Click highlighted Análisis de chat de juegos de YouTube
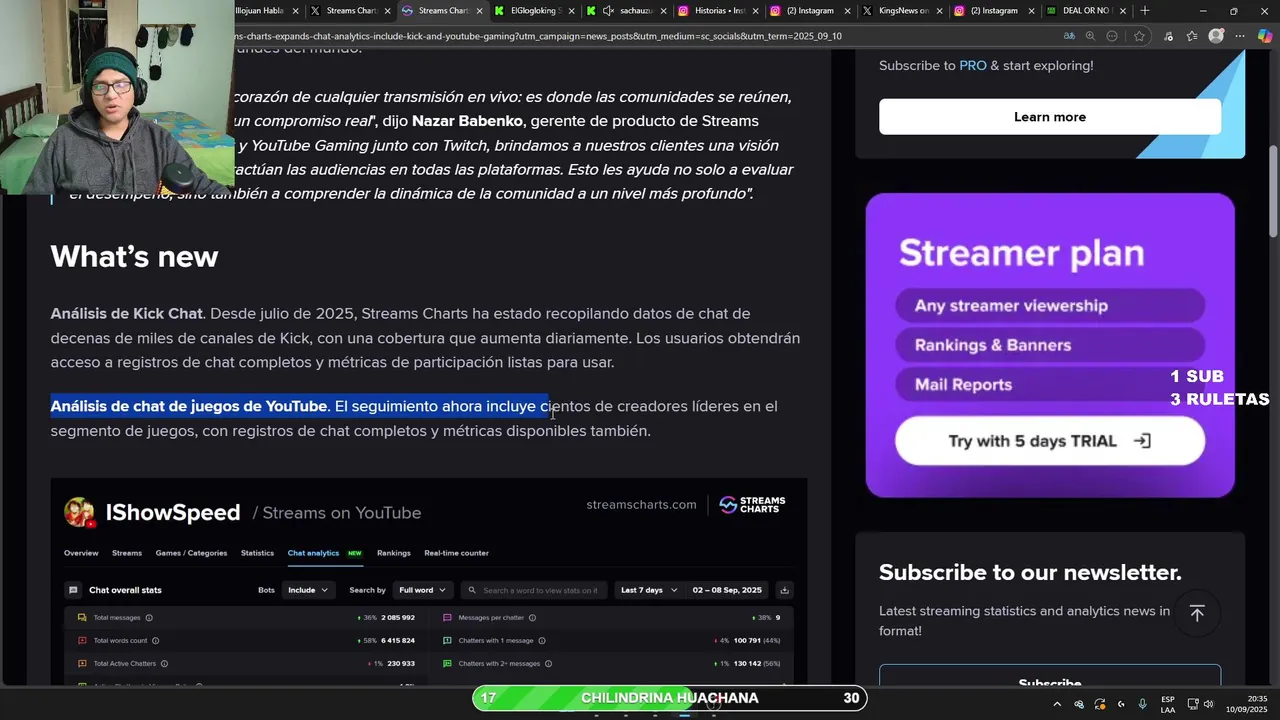This screenshot has width=1280, height=720. 189,406
